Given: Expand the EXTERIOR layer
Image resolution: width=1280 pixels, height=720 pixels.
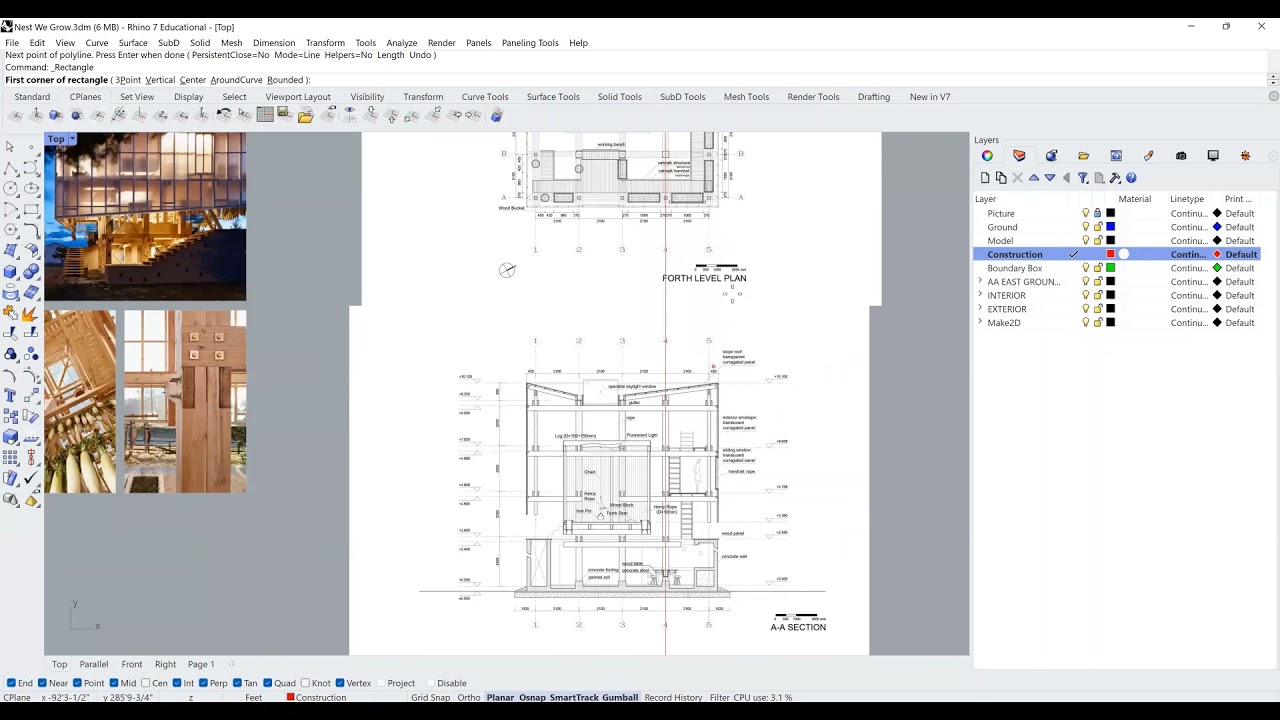Looking at the screenshot, I should [980, 309].
